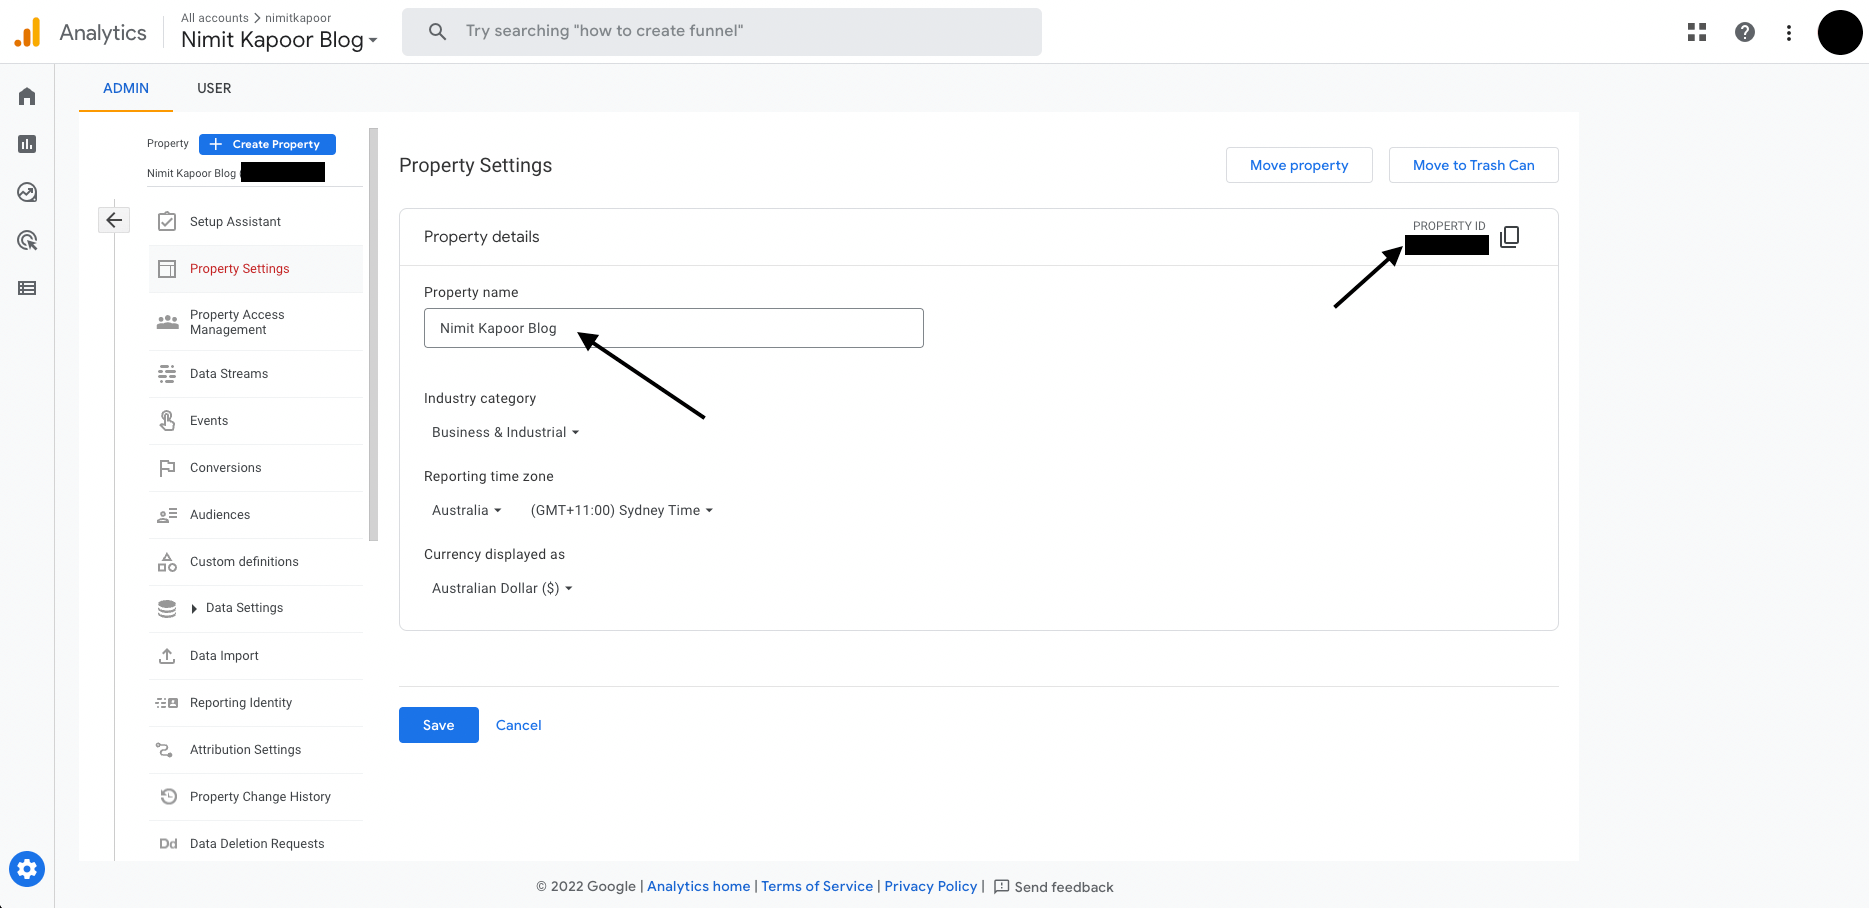
Task: Copy the property ID with copy icon
Action: [1510, 237]
